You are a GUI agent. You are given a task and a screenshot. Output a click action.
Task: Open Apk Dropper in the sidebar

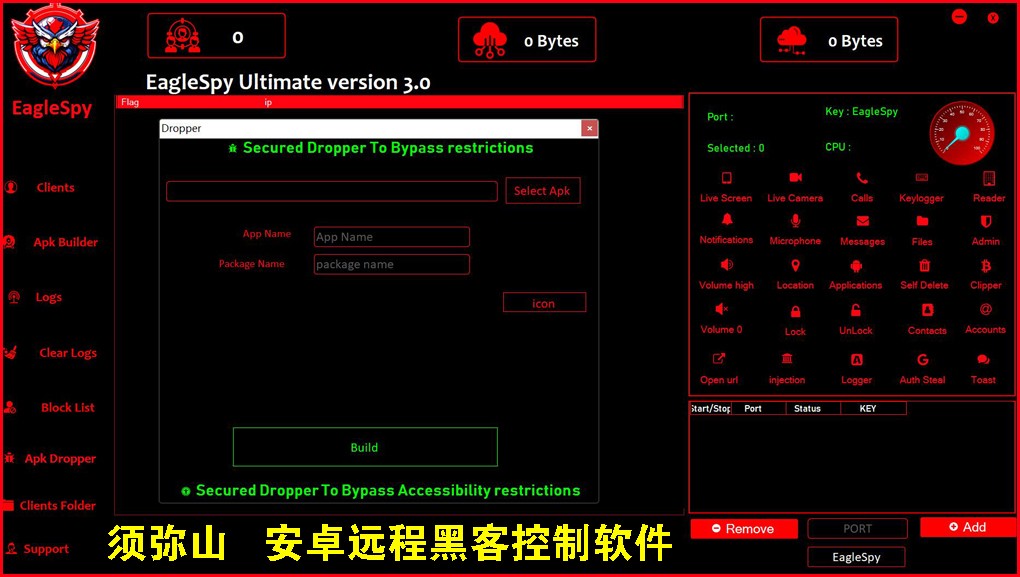pos(60,459)
